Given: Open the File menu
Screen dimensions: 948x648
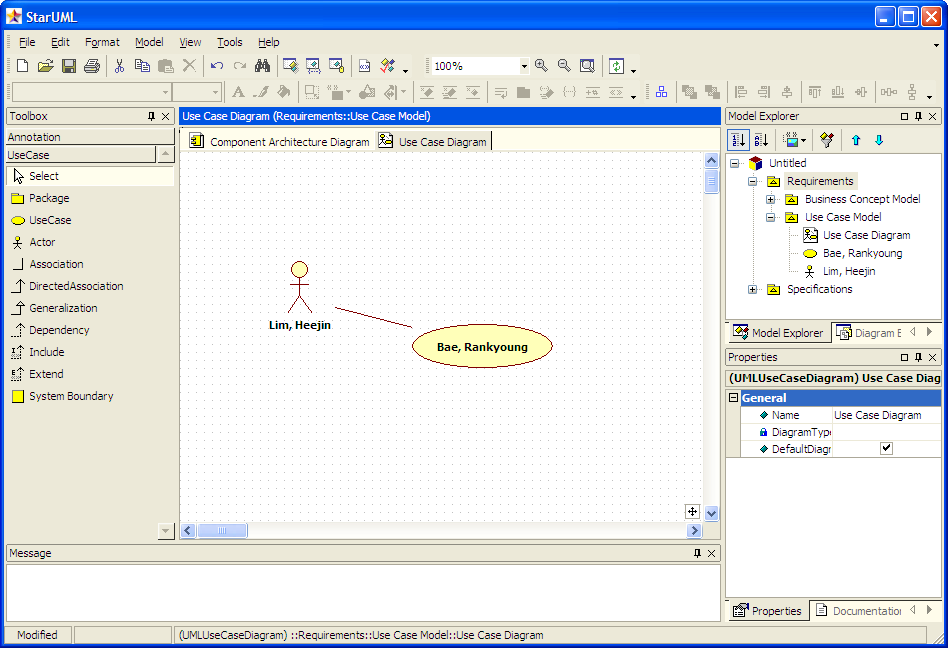Looking at the screenshot, I should tap(27, 42).
